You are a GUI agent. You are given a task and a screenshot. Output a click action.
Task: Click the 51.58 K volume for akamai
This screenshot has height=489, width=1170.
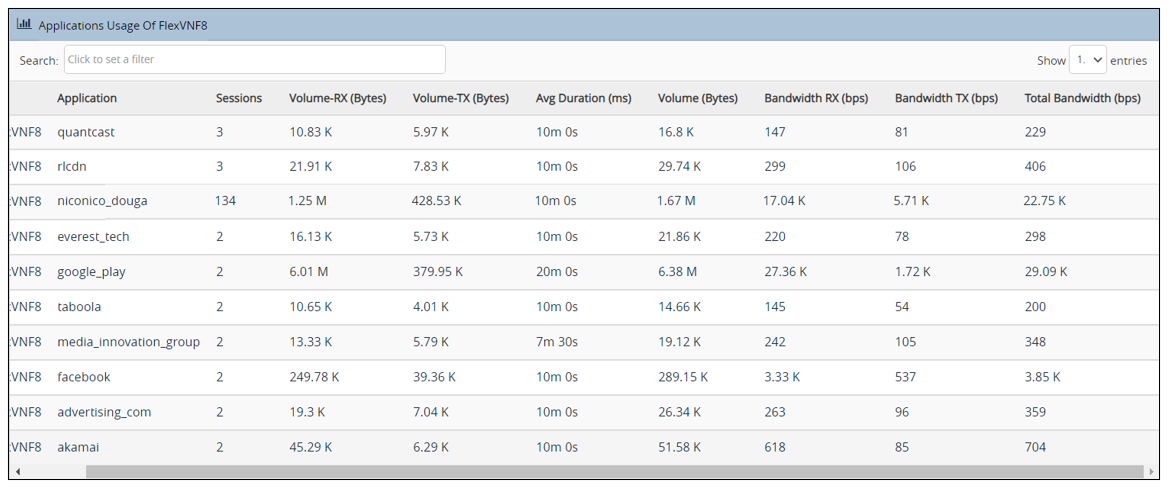coord(679,447)
